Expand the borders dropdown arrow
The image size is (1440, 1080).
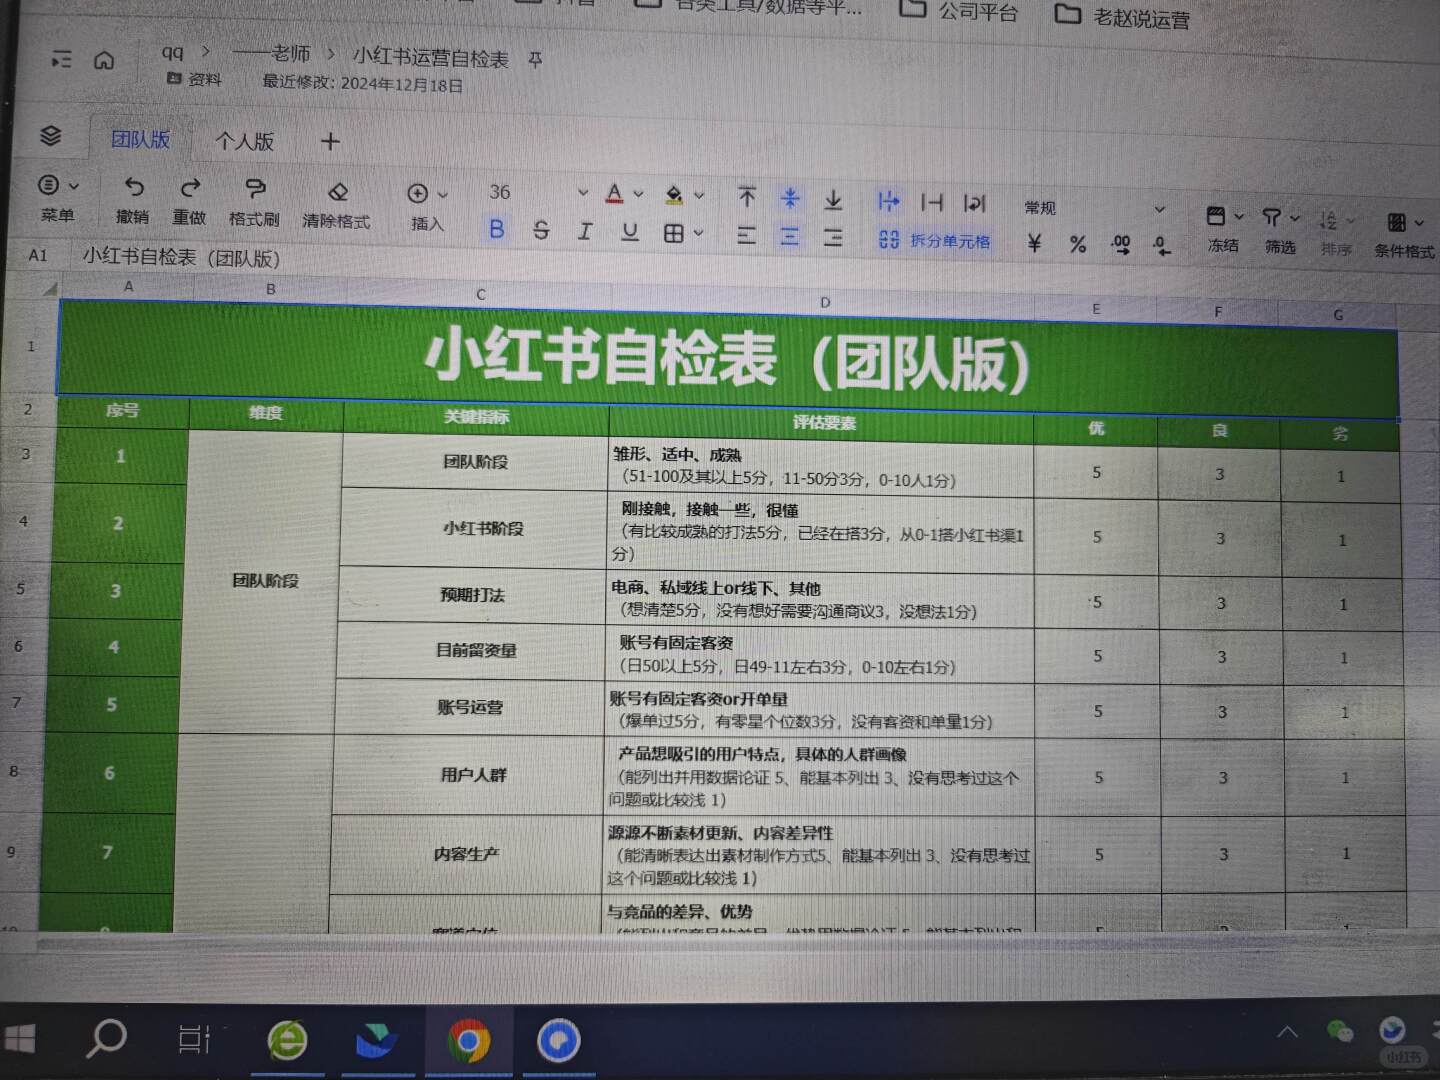point(698,233)
